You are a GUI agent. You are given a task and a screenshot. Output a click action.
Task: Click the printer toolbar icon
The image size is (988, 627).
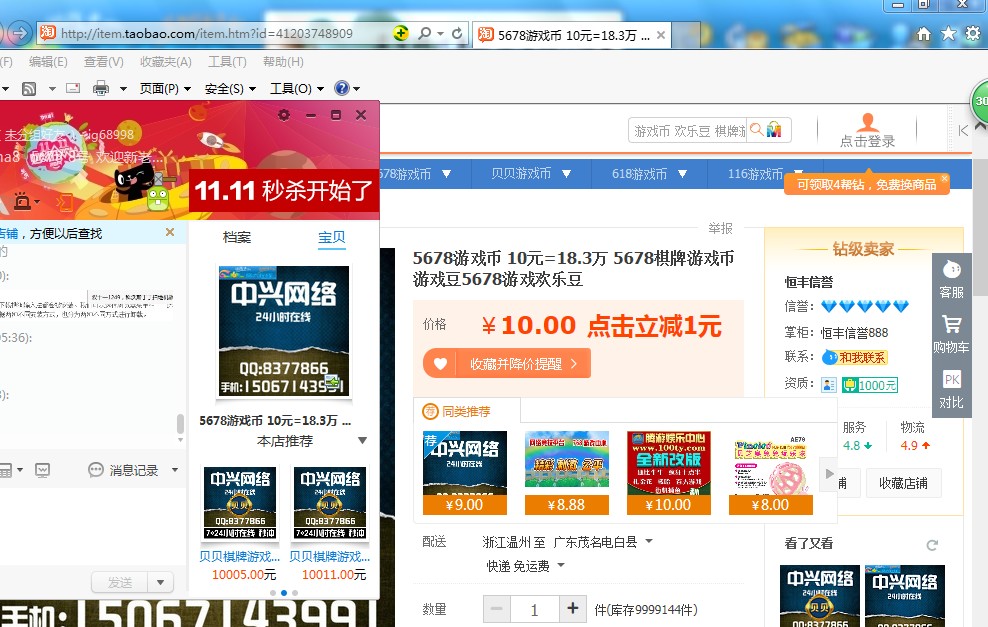pos(100,88)
